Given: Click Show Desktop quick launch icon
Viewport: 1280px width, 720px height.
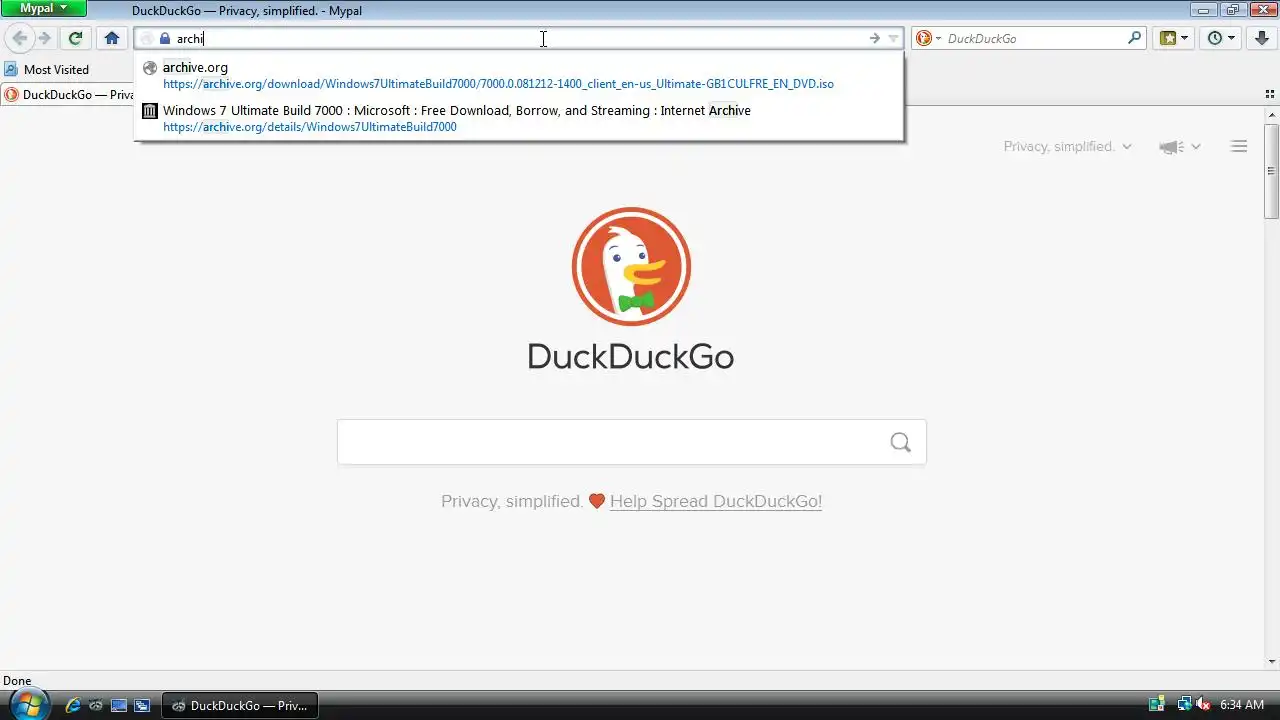Looking at the screenshot, I should [119, 705].
